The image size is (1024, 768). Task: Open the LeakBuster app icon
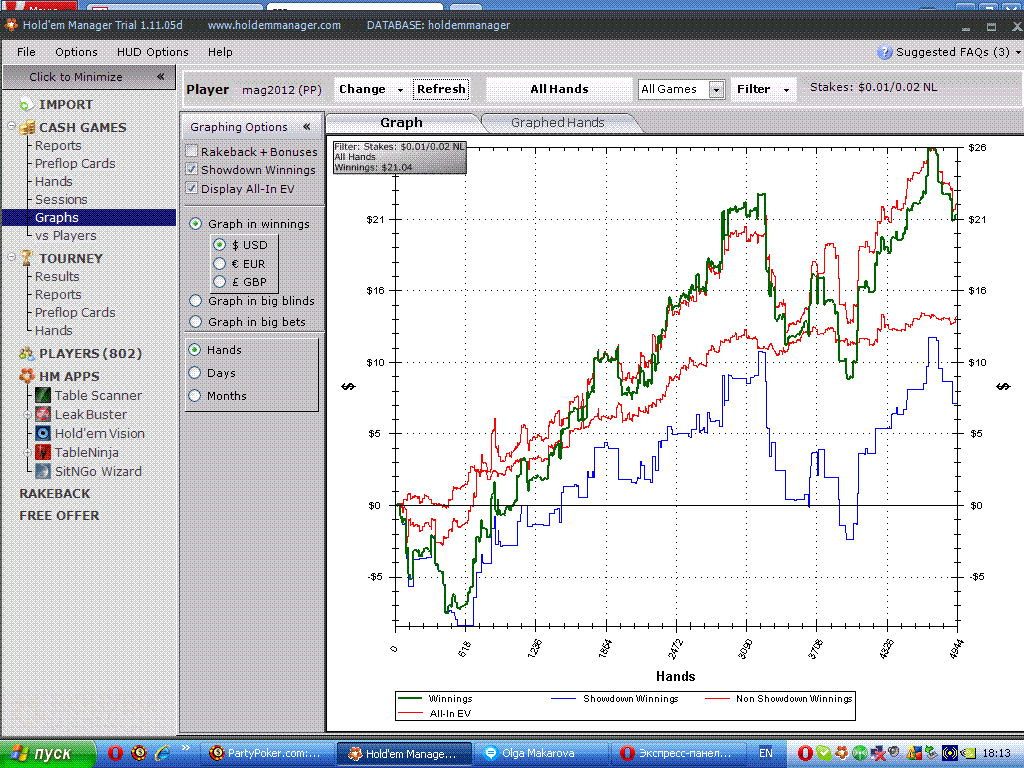(44, 415)
